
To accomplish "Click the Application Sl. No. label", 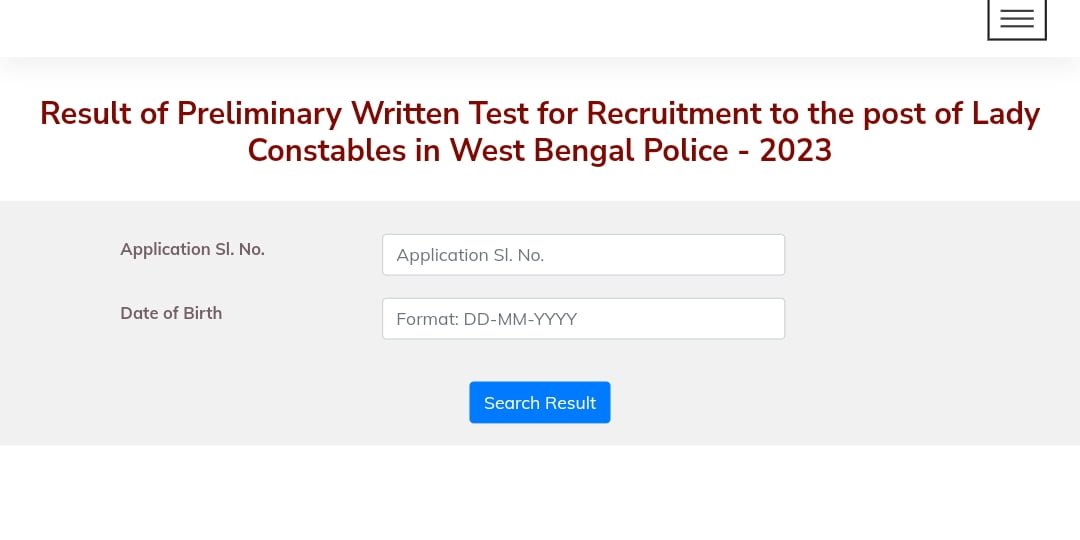I will coord(192,249).
